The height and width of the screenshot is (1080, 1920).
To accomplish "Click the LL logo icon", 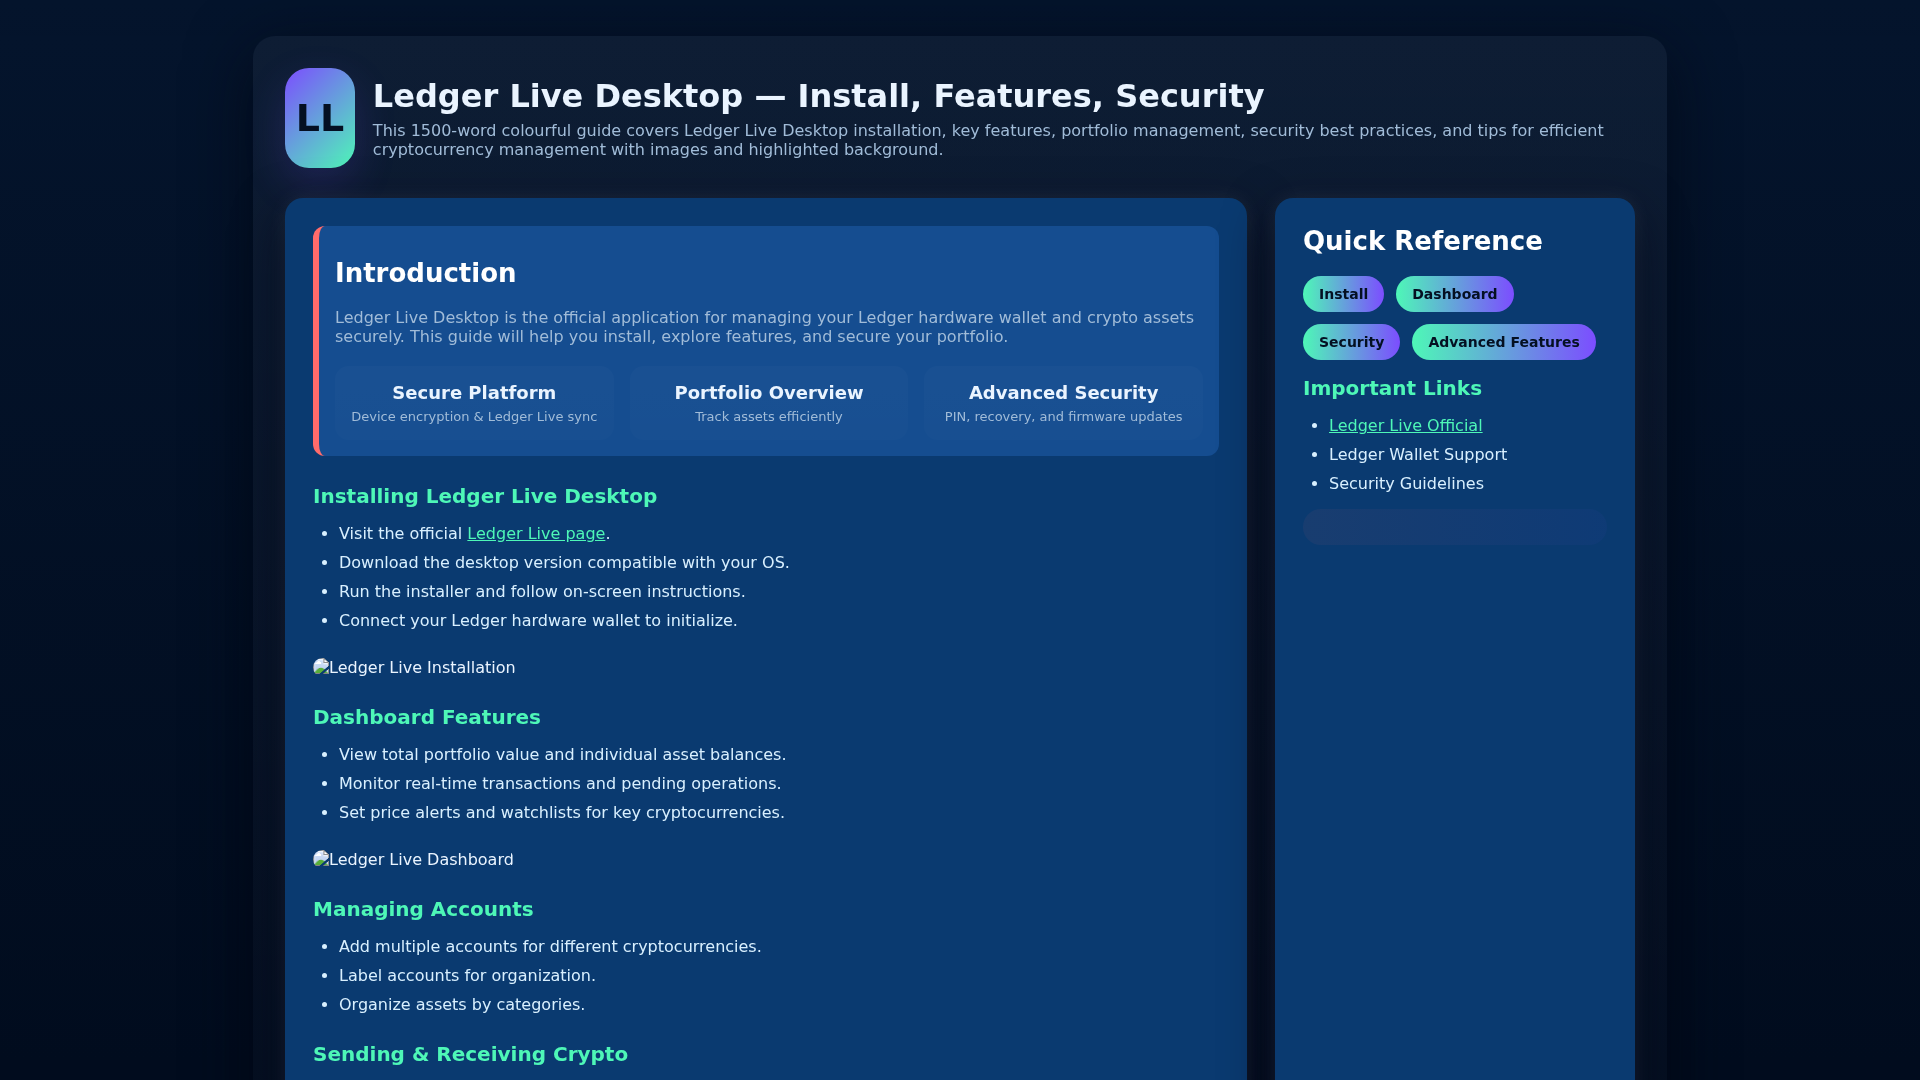I will pos(320,118).
